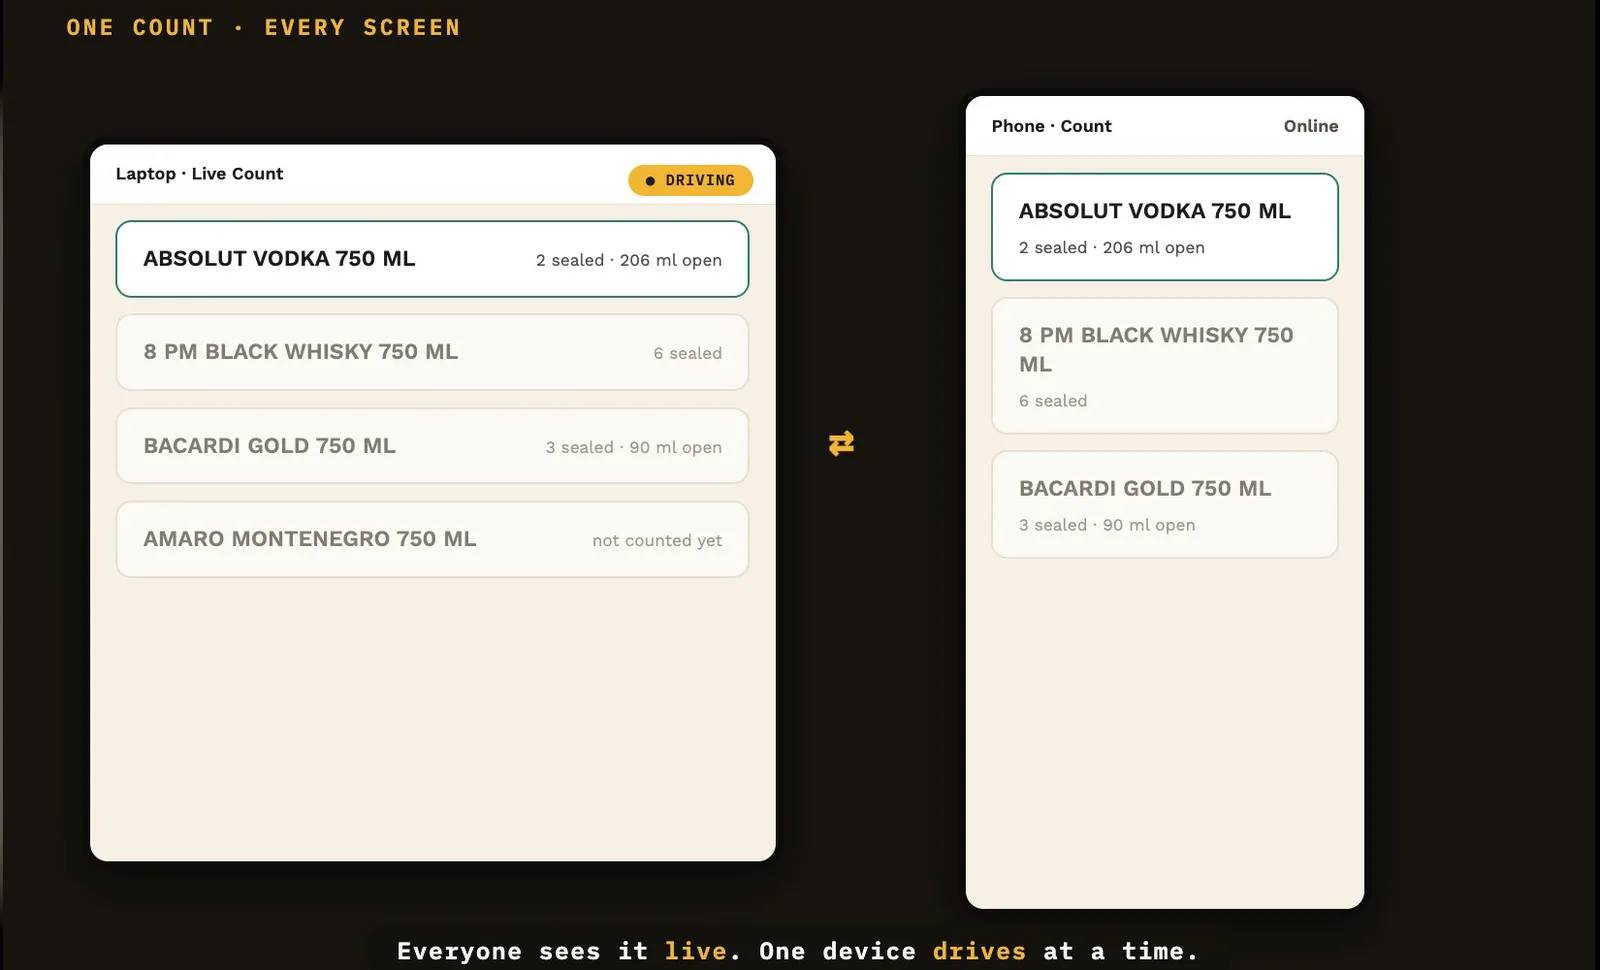Select ABSOLUT VODKA 750 ML in Laptop list
Image resolution: width=1600 pixels, height=970 pixels.
(432, 259)
